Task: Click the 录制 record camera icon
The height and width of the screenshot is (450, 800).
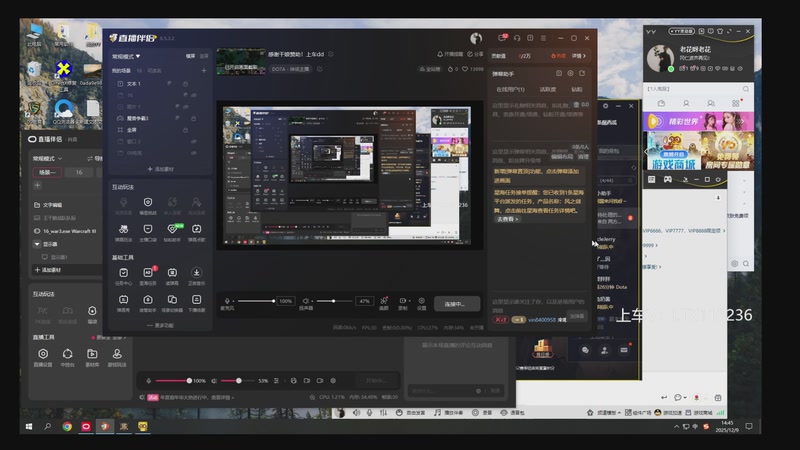Action: [x=402, y=301]
